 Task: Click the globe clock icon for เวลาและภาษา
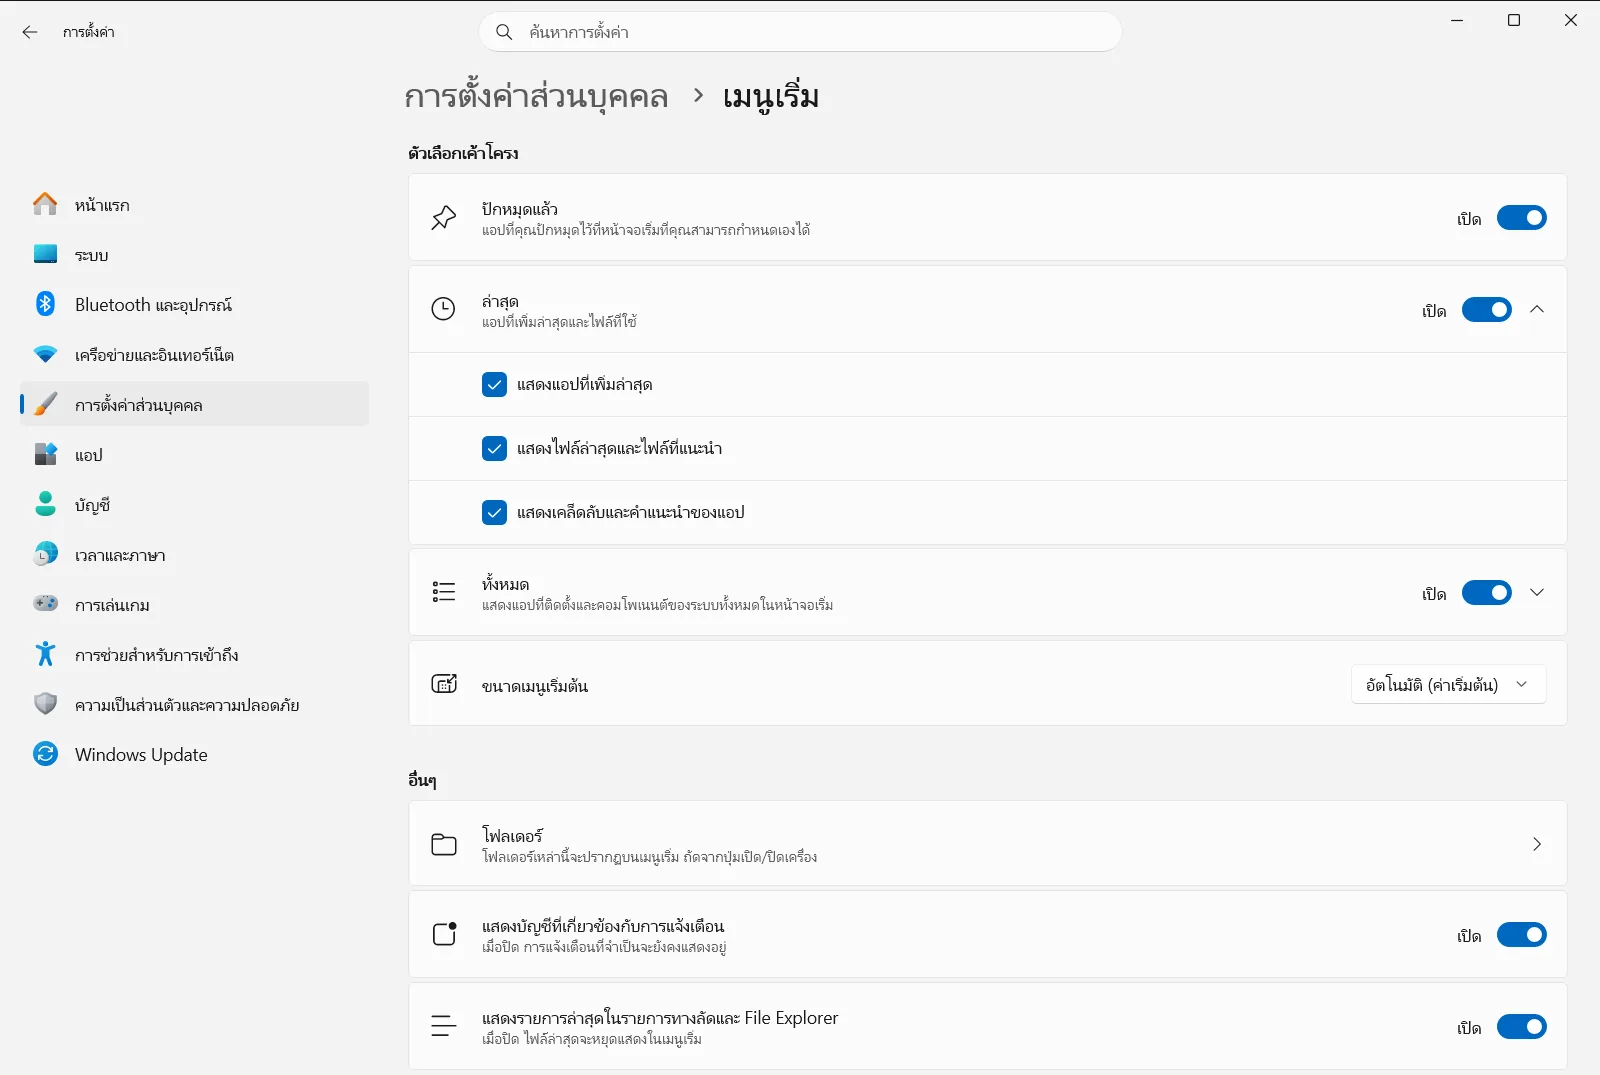45,554
